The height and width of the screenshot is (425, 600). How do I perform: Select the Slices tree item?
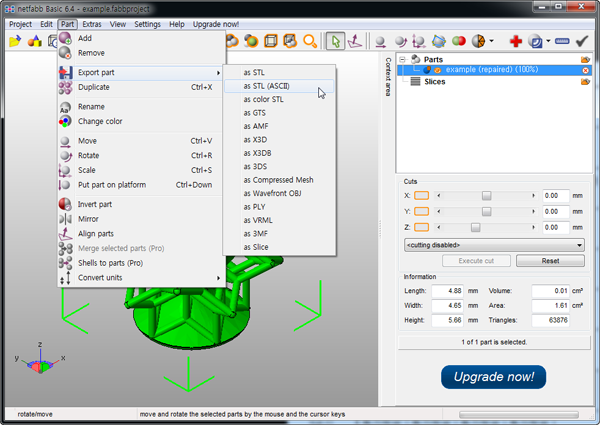coord(434,81)
